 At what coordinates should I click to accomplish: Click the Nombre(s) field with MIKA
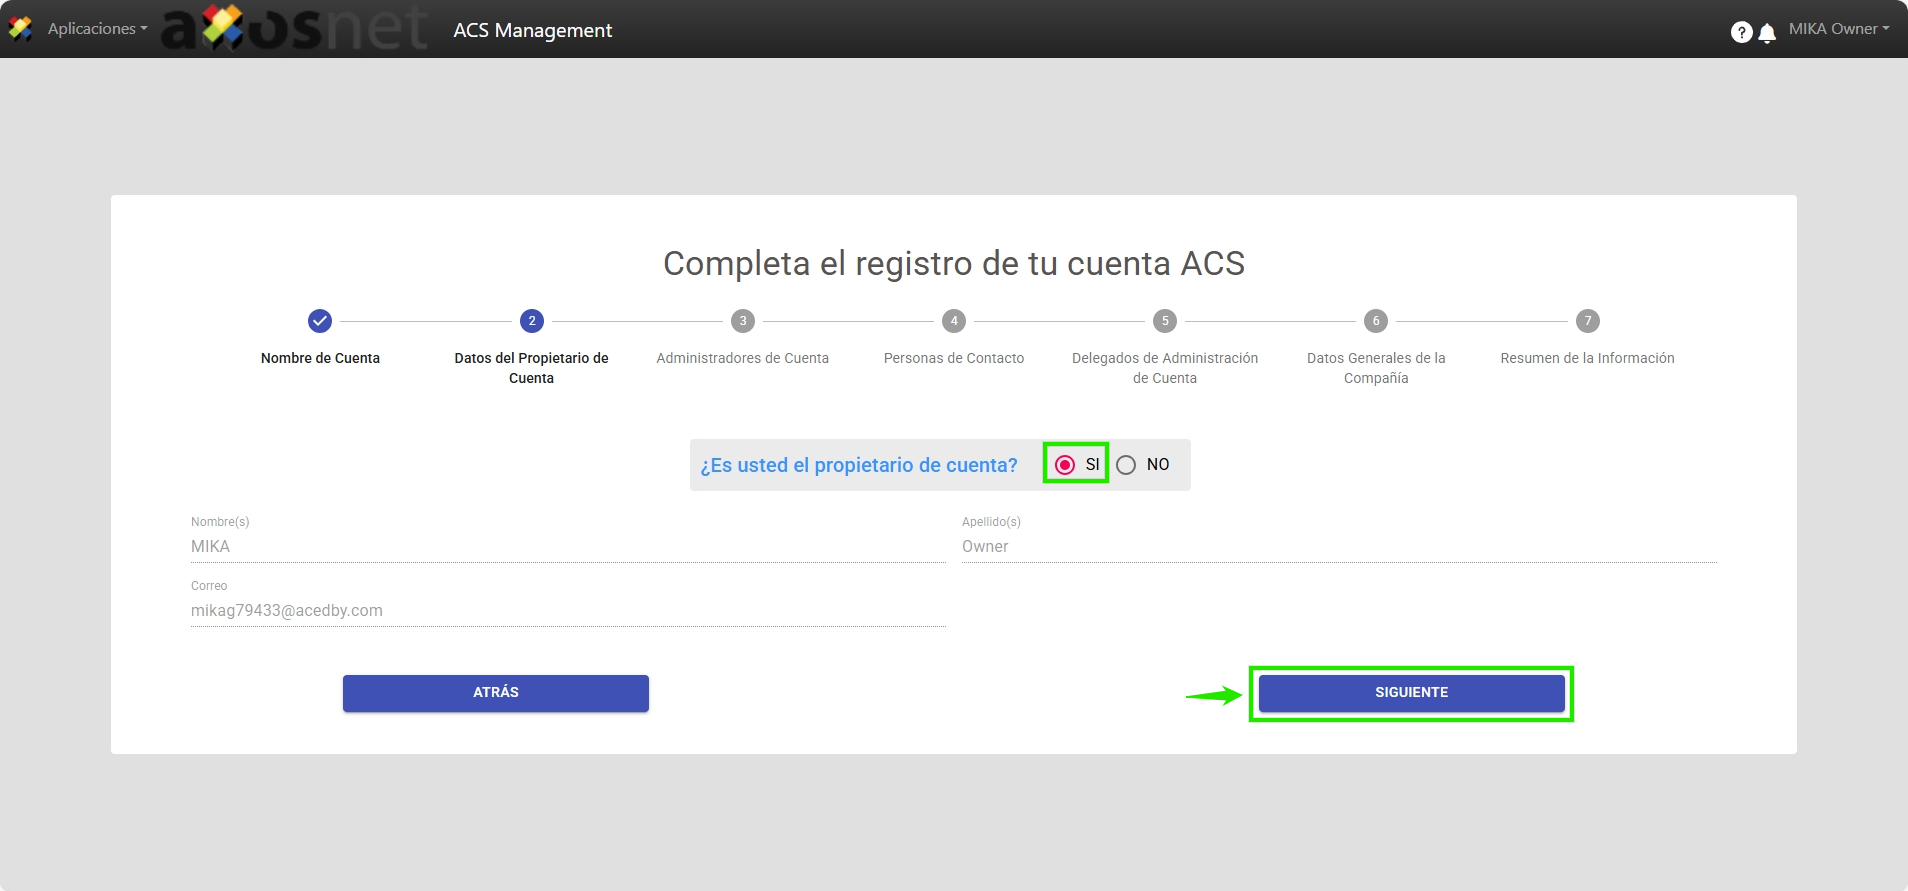click(x=568, y=546)
